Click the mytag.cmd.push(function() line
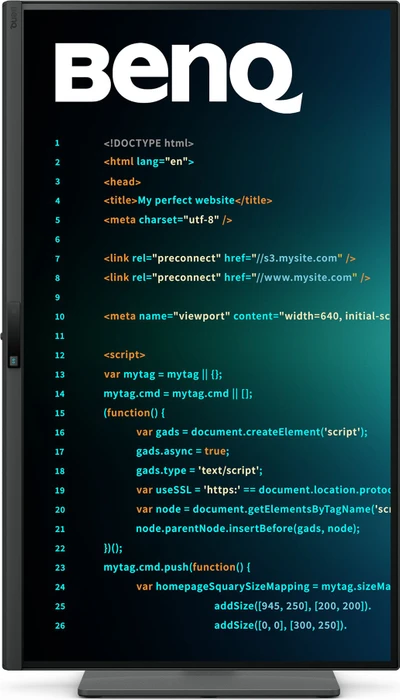400x700 pixels. (177, 567)
